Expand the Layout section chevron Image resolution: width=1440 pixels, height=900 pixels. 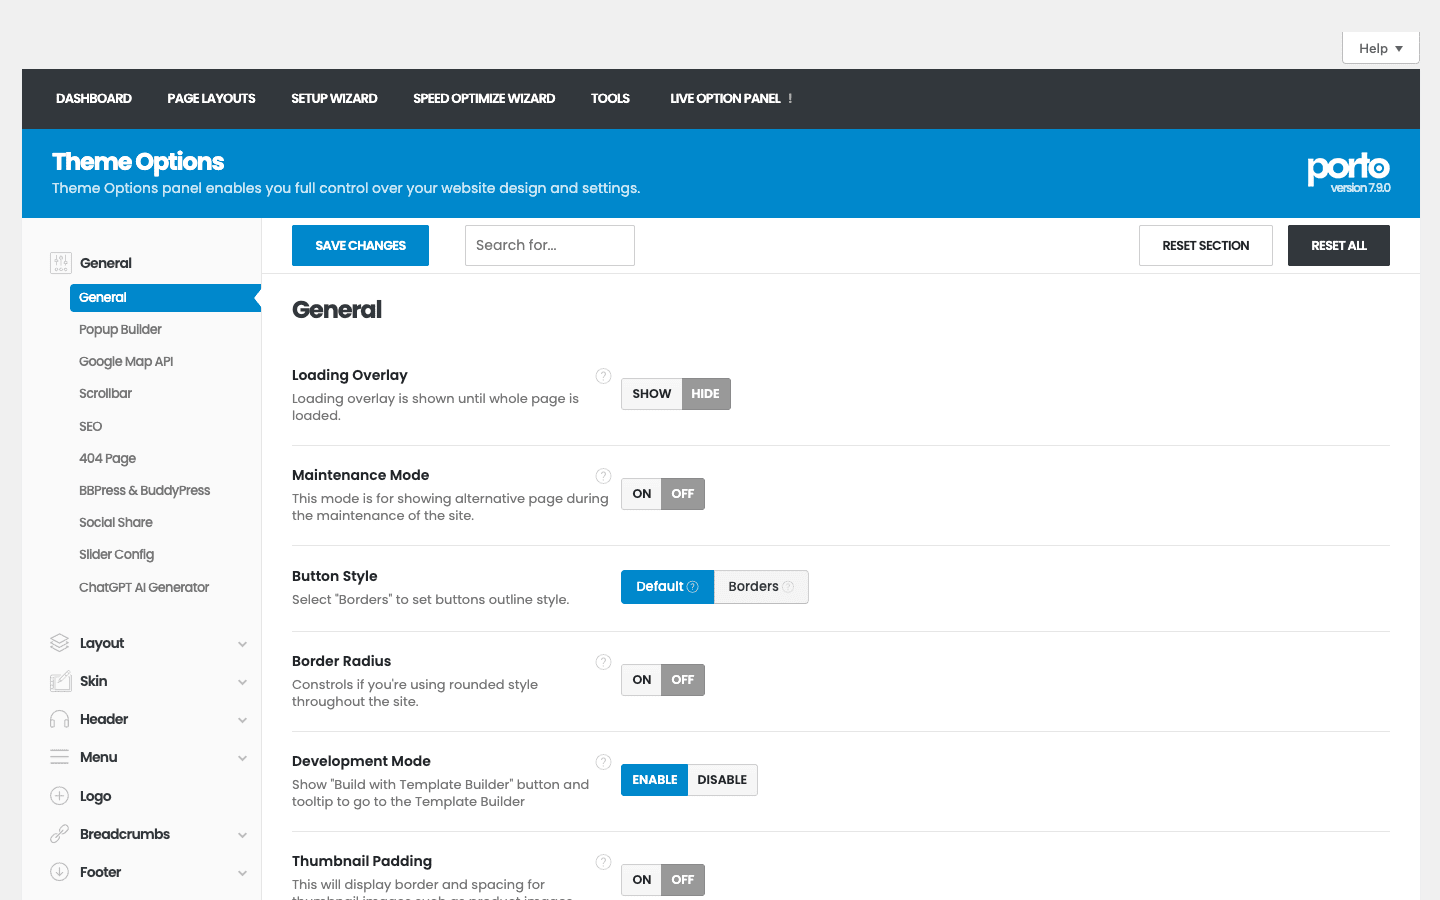(242, 644)
